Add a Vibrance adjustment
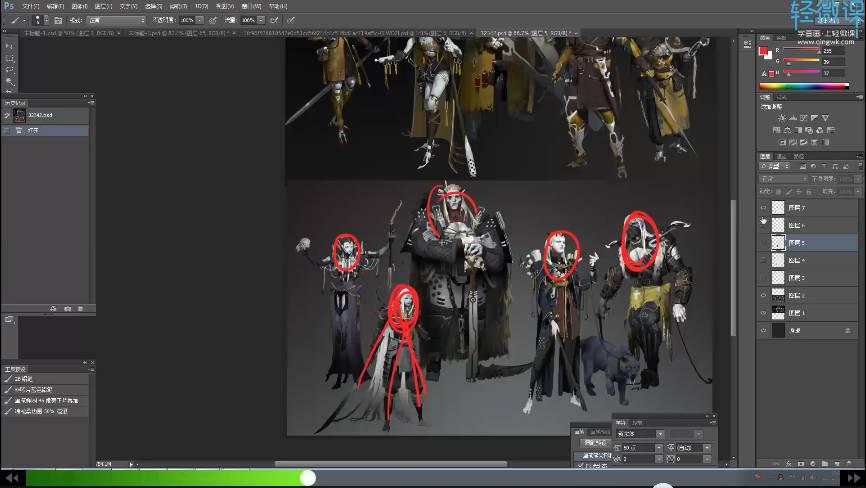 [x=825, y=118]
